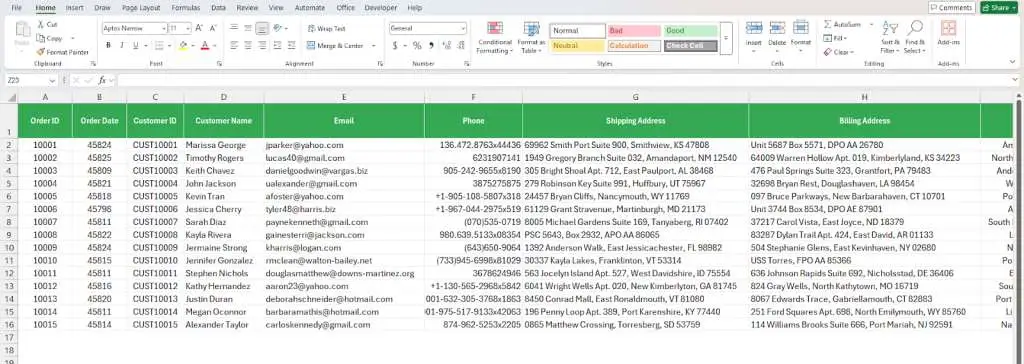This screenshot has width=1024, height=364.
Task: Click the Increase Font Size icon
Action: click(x=199, y=29)
